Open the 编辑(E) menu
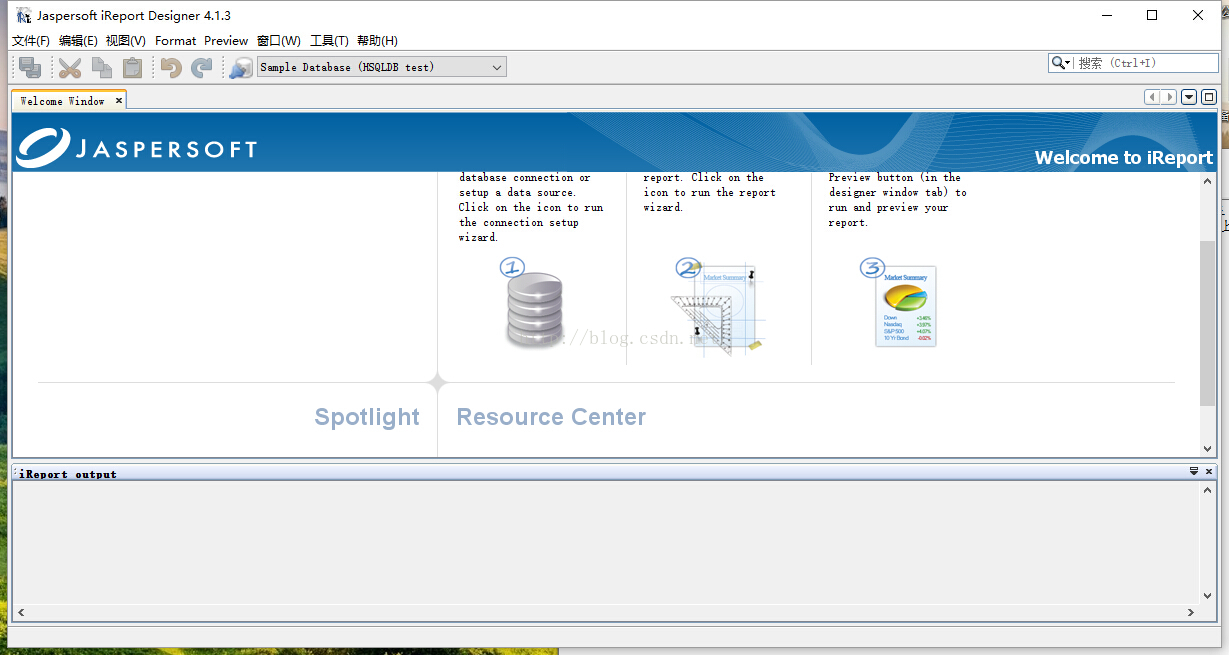Screen dimensions: 1229x655 [79, 41]
